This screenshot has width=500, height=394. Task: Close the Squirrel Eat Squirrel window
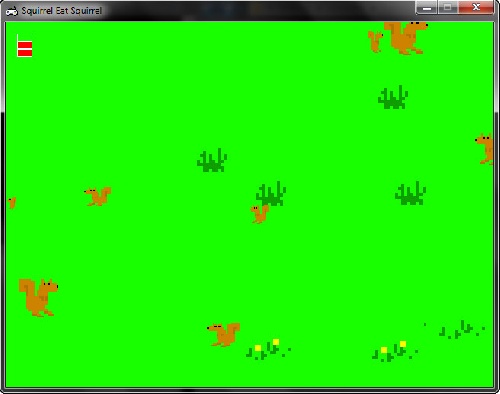476,8
